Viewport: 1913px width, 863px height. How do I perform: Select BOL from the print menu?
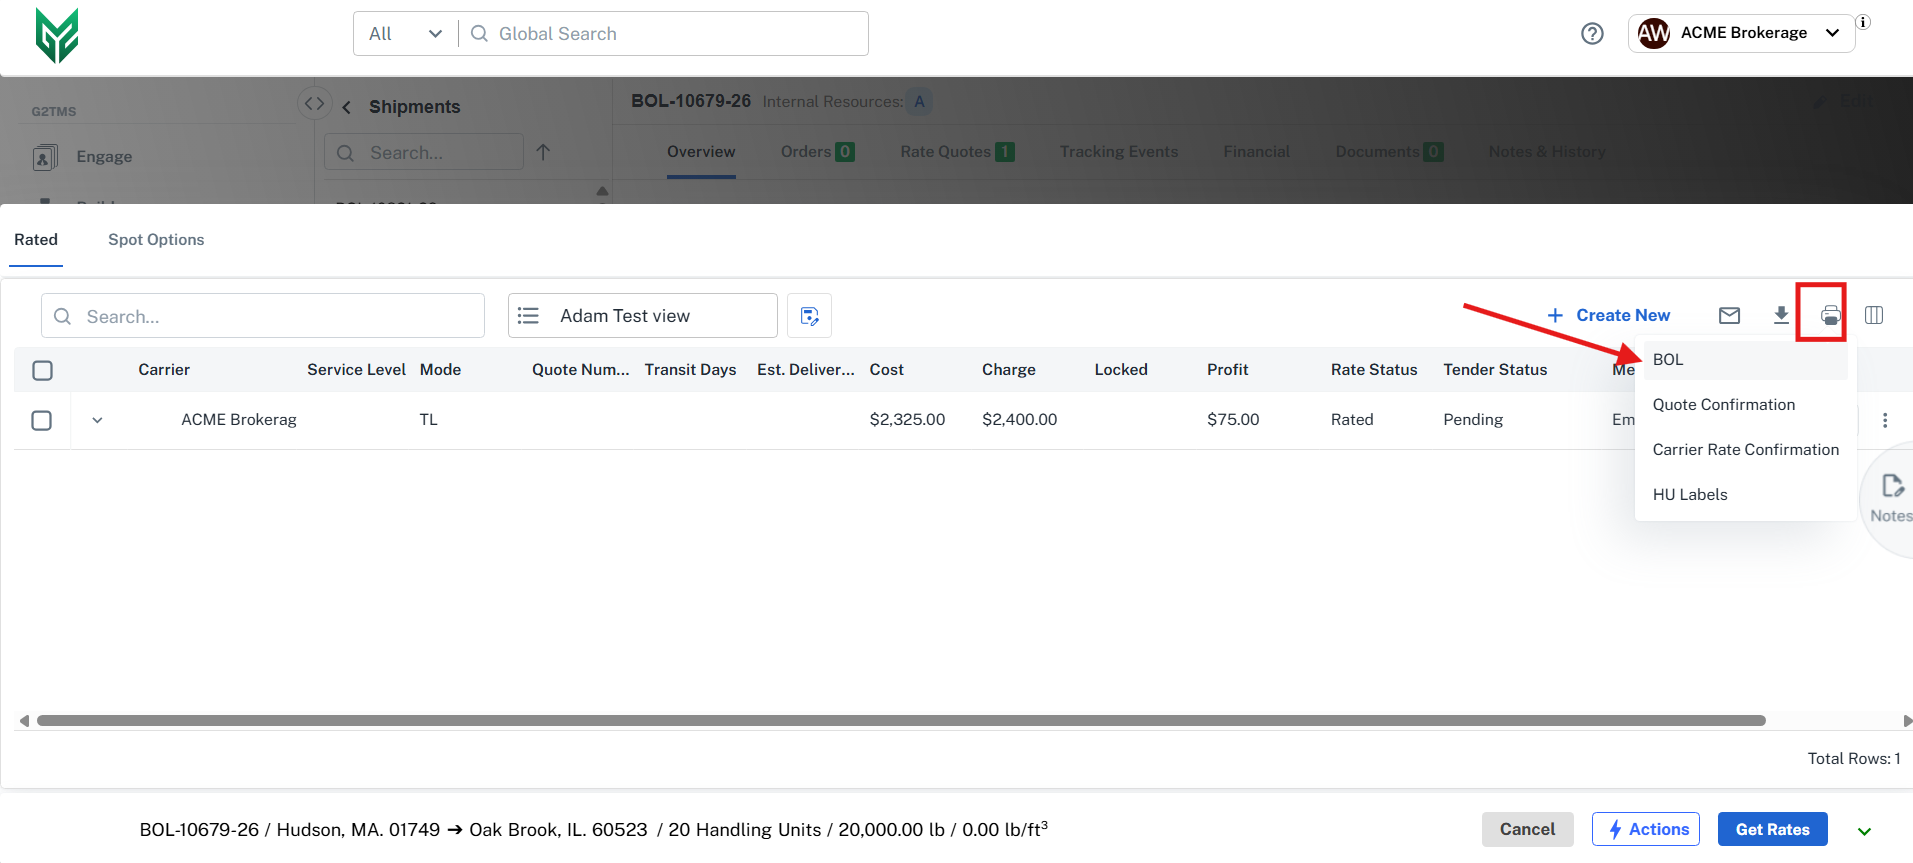coord(1668,360)
